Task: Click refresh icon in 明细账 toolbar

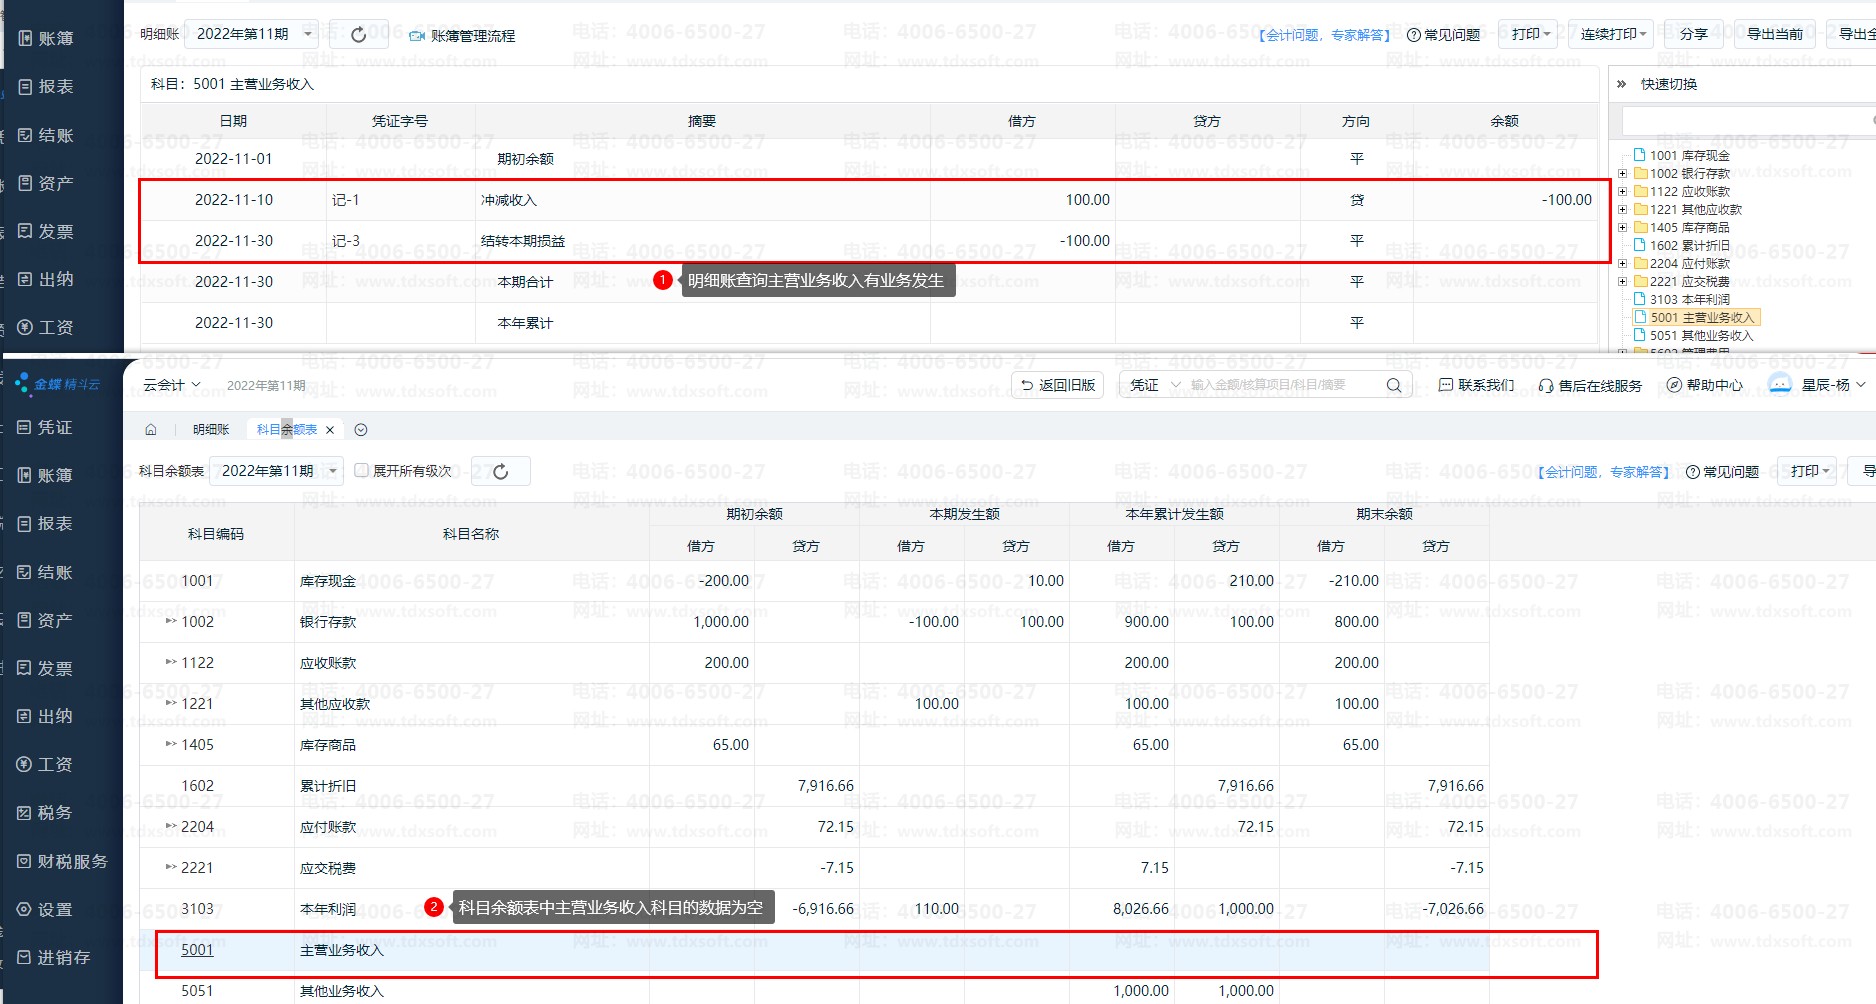Action: pyautogui.click(x=358, y=35)
